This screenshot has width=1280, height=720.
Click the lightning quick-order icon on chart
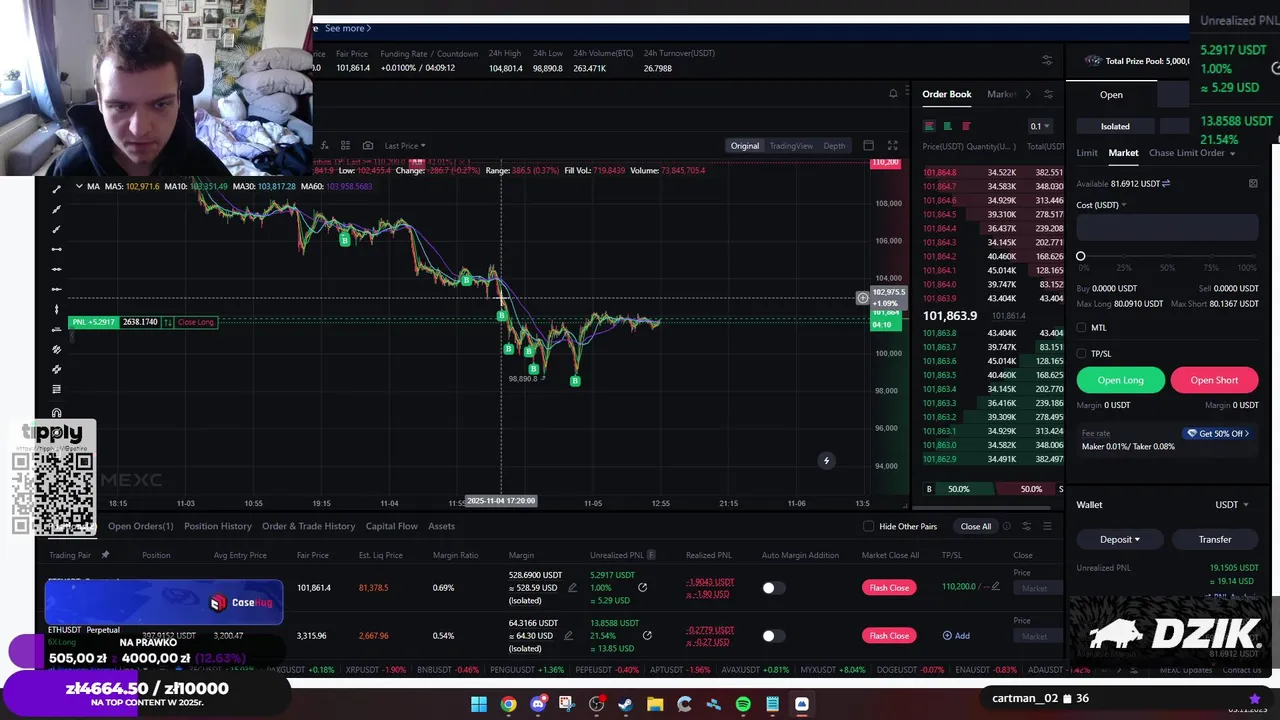(826, 461)
